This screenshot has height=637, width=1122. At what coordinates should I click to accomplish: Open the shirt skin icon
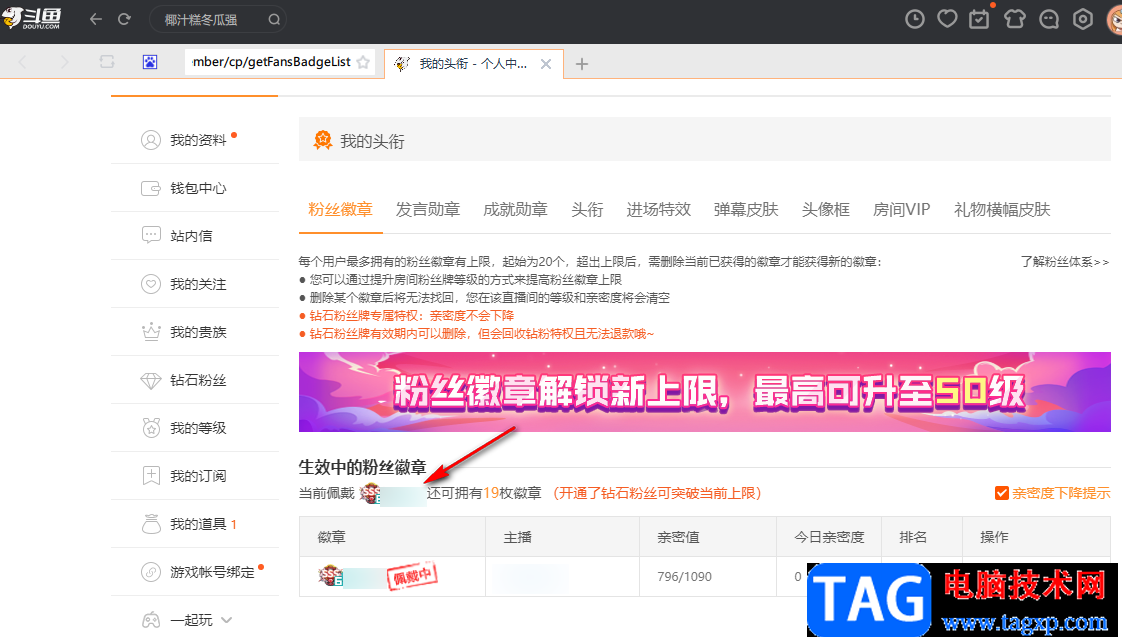[x=1015, y=19]
